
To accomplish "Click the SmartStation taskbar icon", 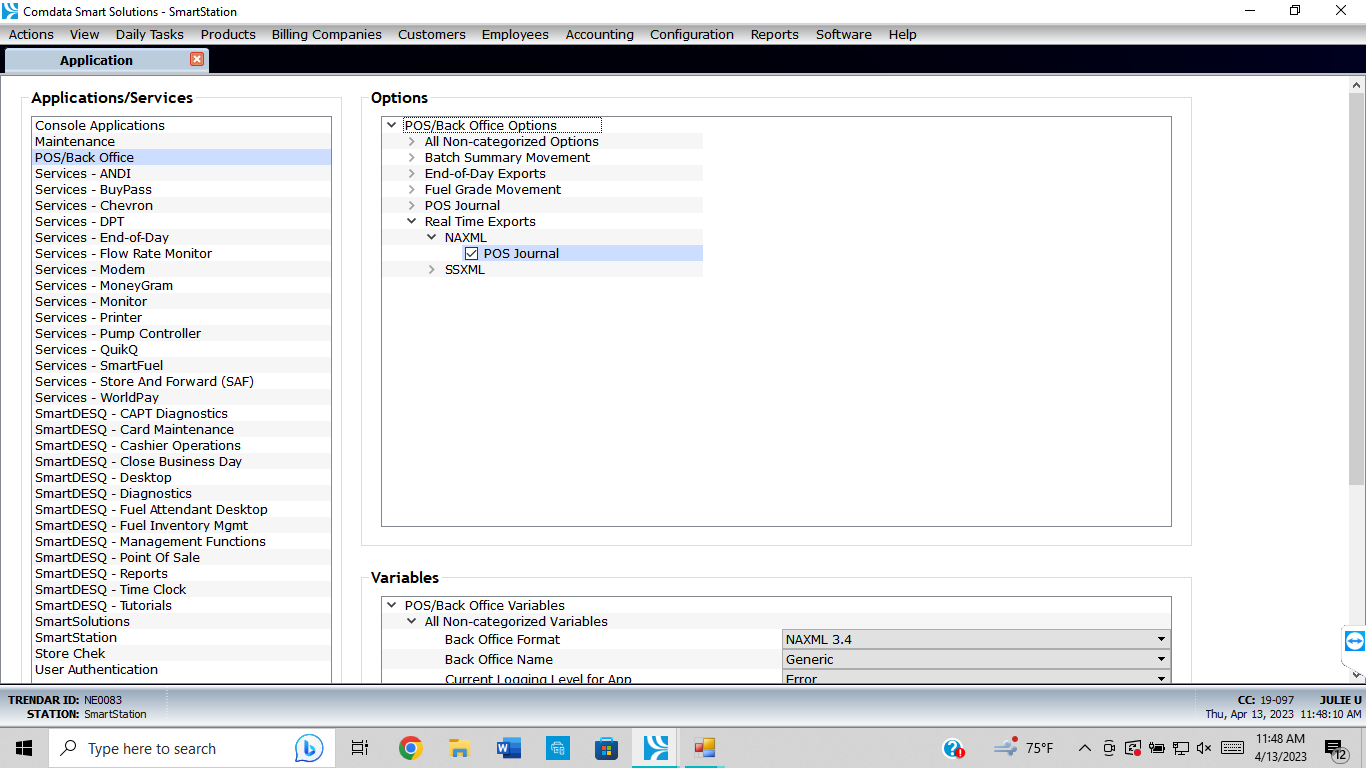I will (656, 748).
